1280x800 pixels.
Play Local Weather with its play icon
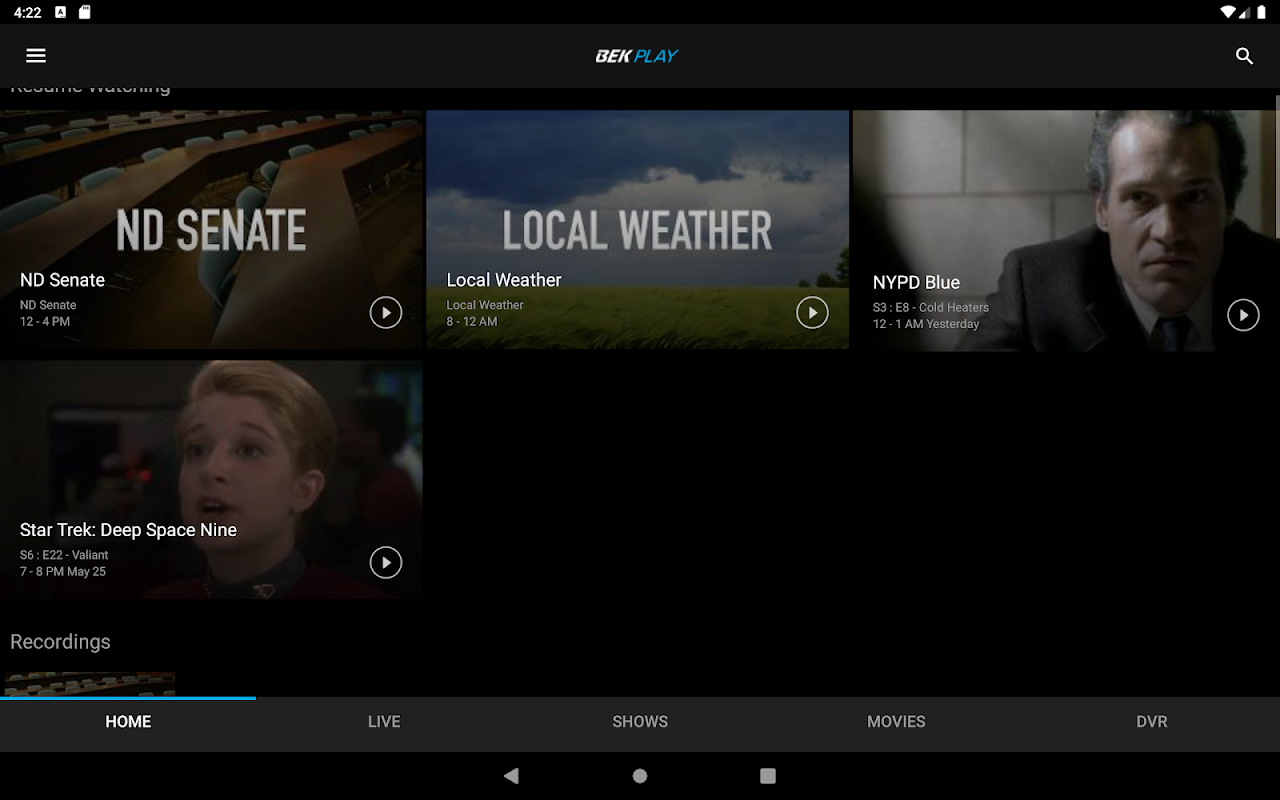[812, 313]
